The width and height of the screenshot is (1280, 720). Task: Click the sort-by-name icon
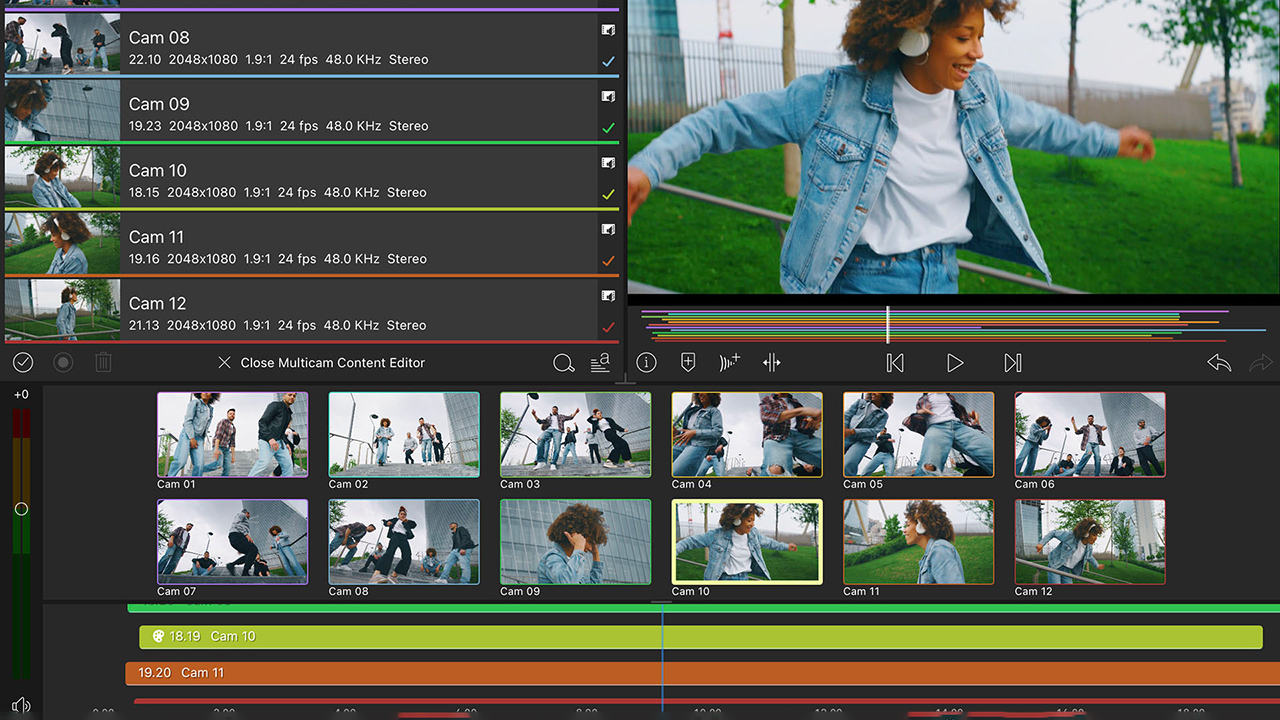tap(600, 363)
